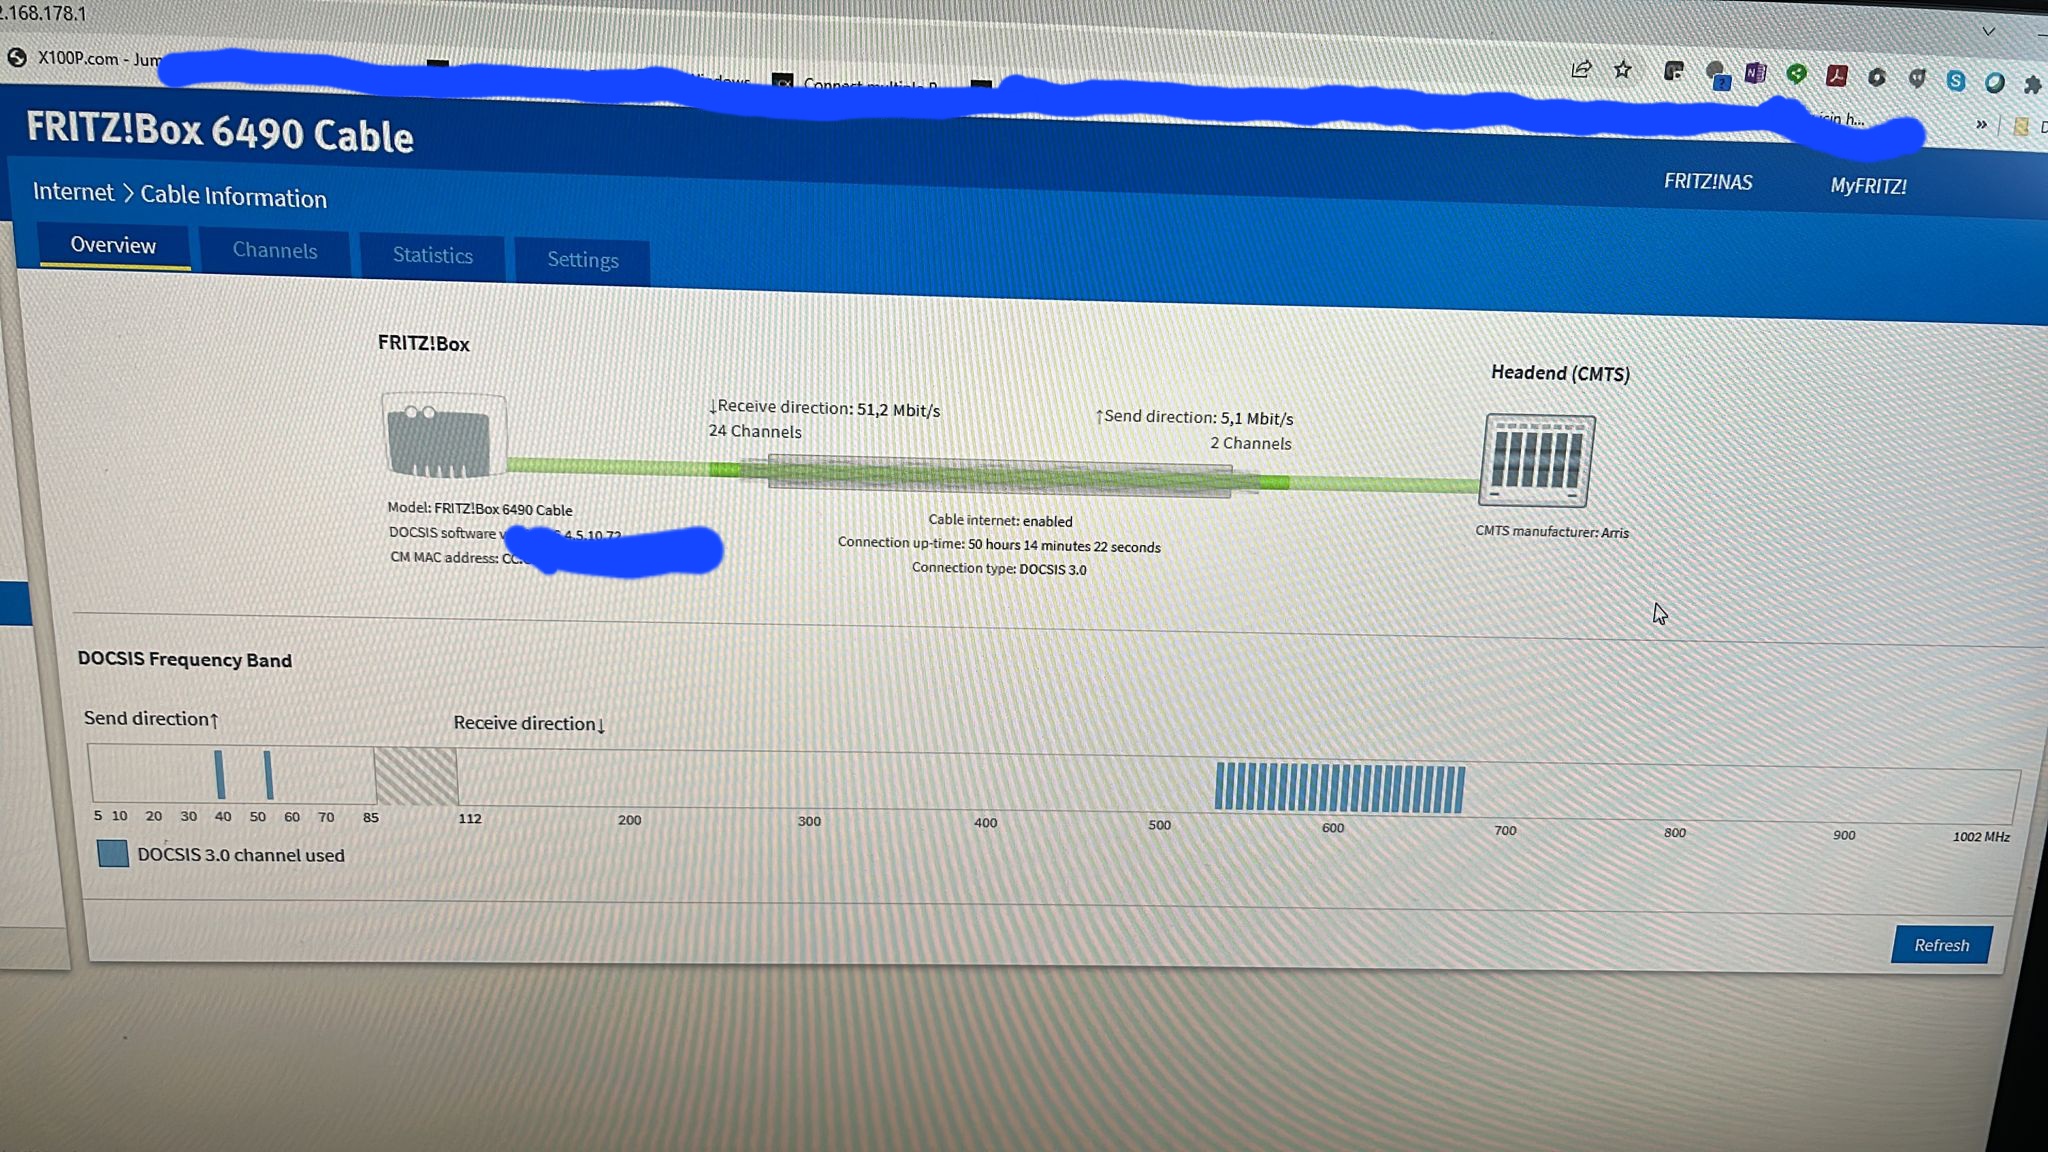The height and width of the screenshot is (1152, 2048).
Task: Click the gray quote-bubble extension icon
Action: click(1917, 78)
